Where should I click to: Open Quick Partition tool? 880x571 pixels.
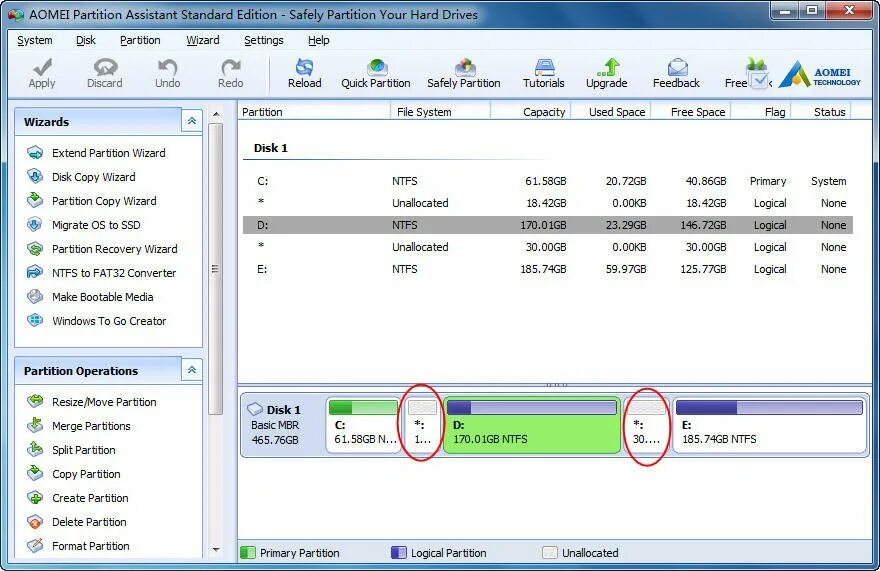click(x=376, y=74)
